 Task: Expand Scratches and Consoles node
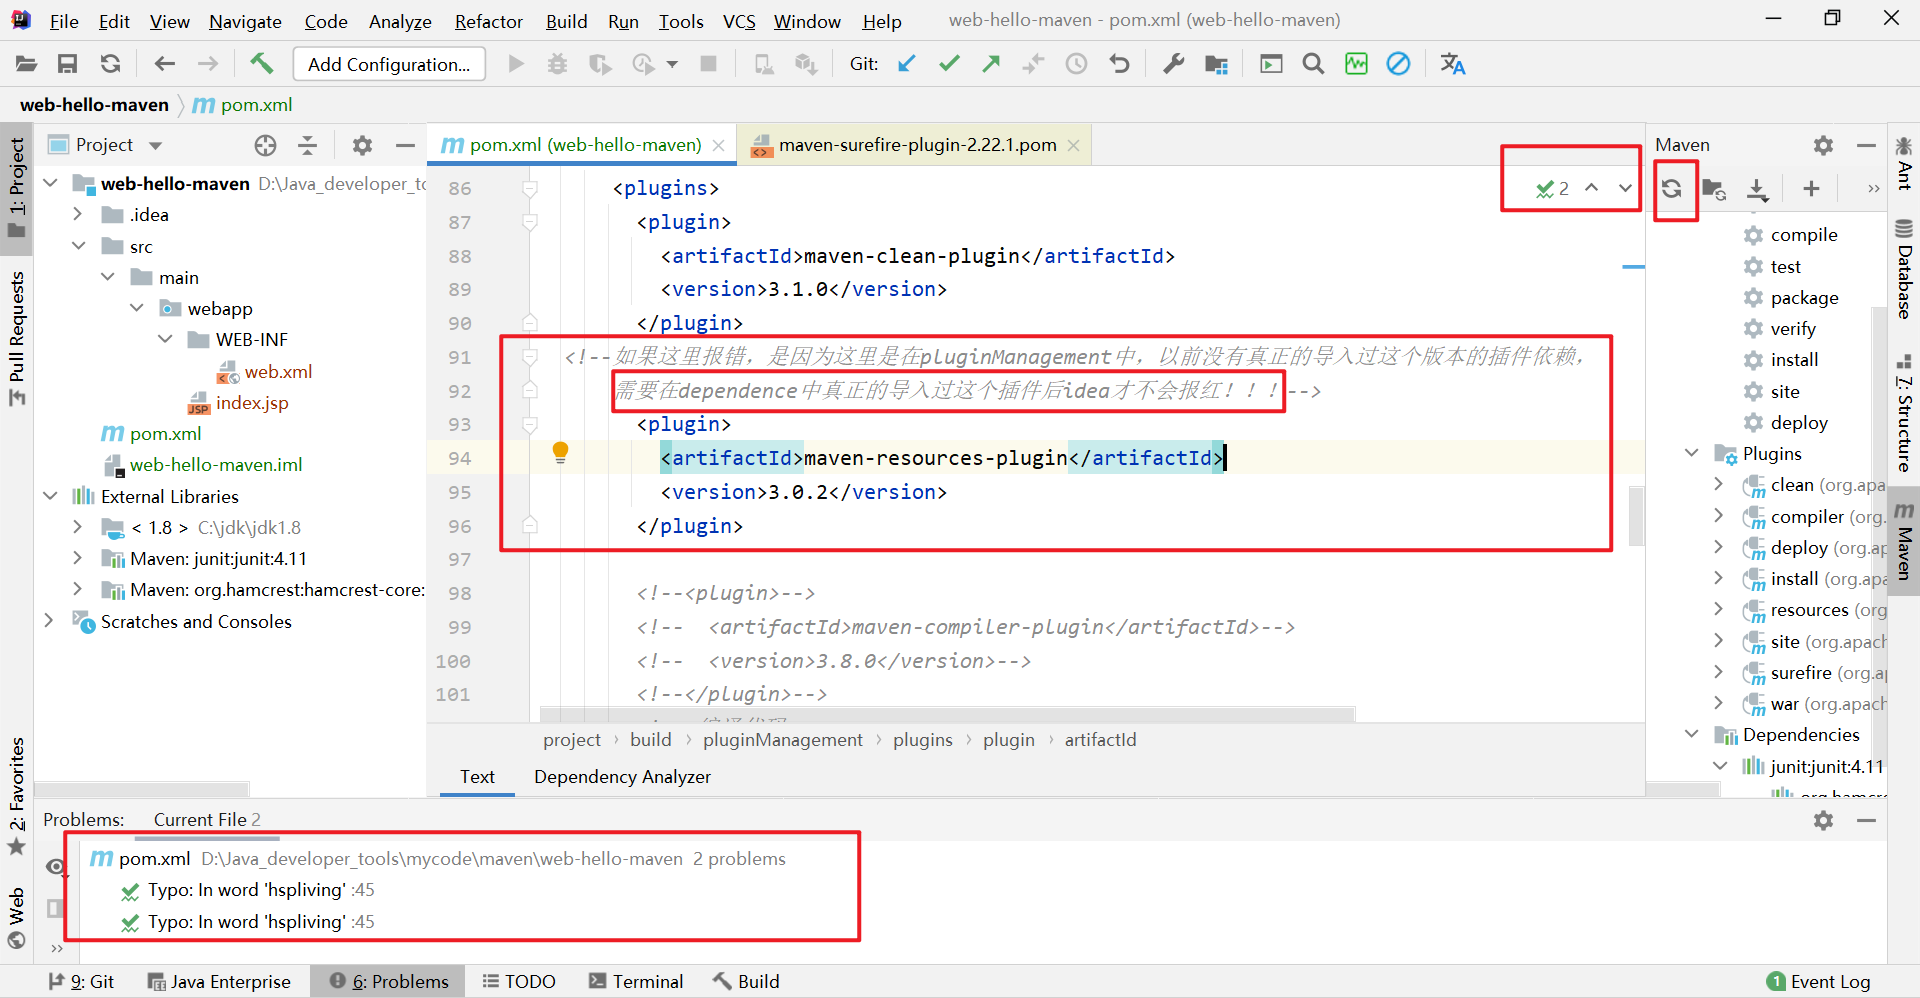coord(49,621)
